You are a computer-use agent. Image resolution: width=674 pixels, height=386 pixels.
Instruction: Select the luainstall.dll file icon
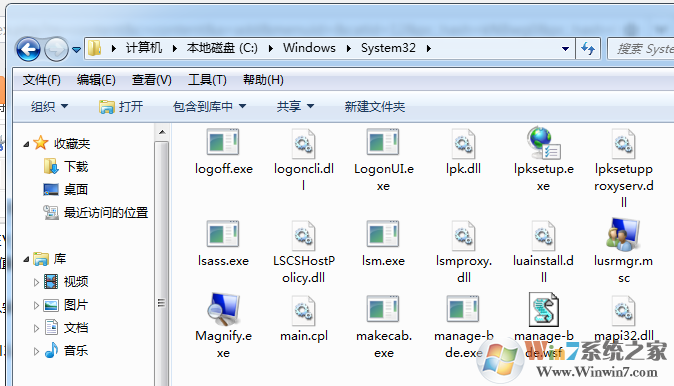coord(543,235)
